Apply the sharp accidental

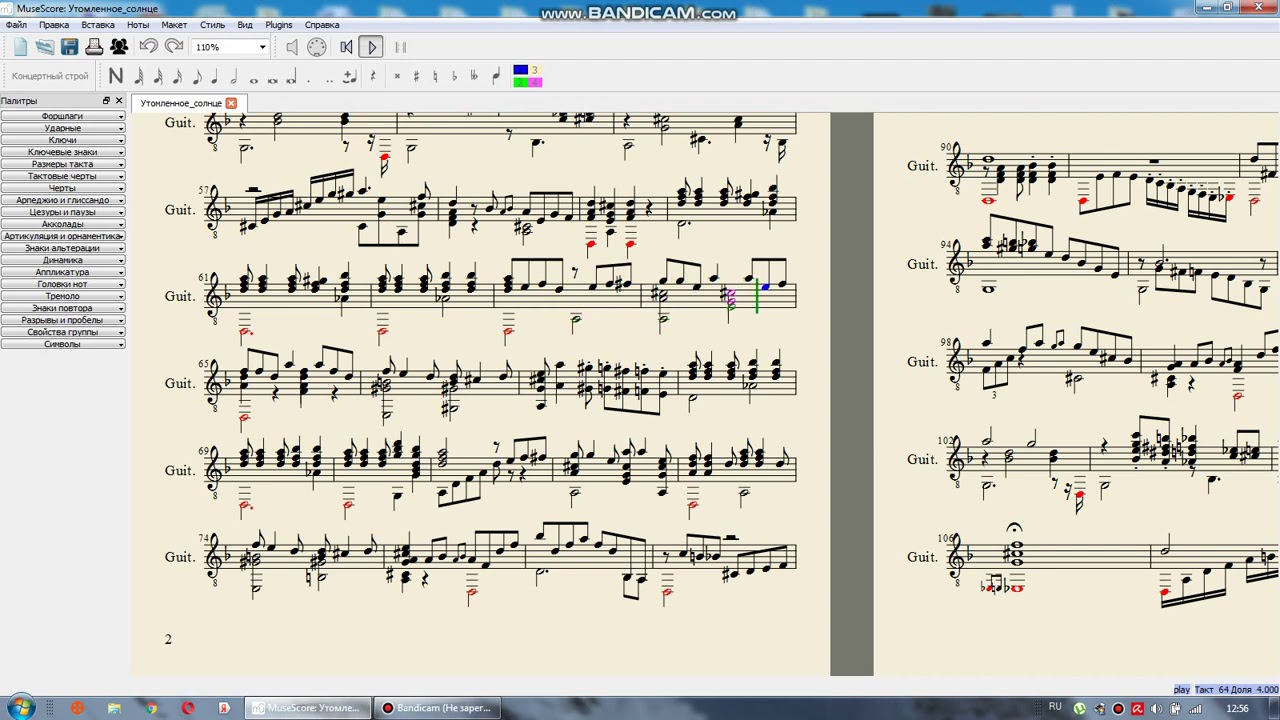pyautogui.click(x=416, y=76)
